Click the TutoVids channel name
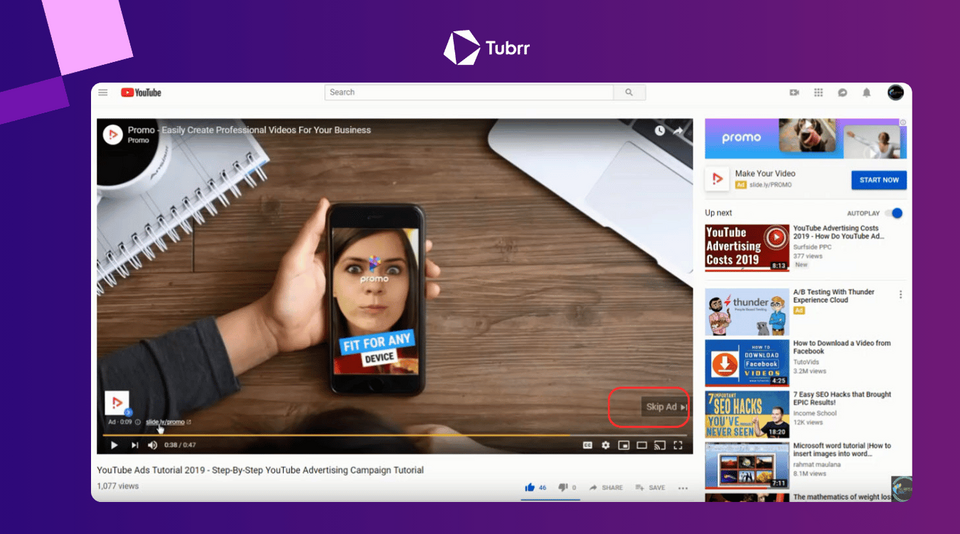This screenshot has height=534, width=960. [806, 362]
